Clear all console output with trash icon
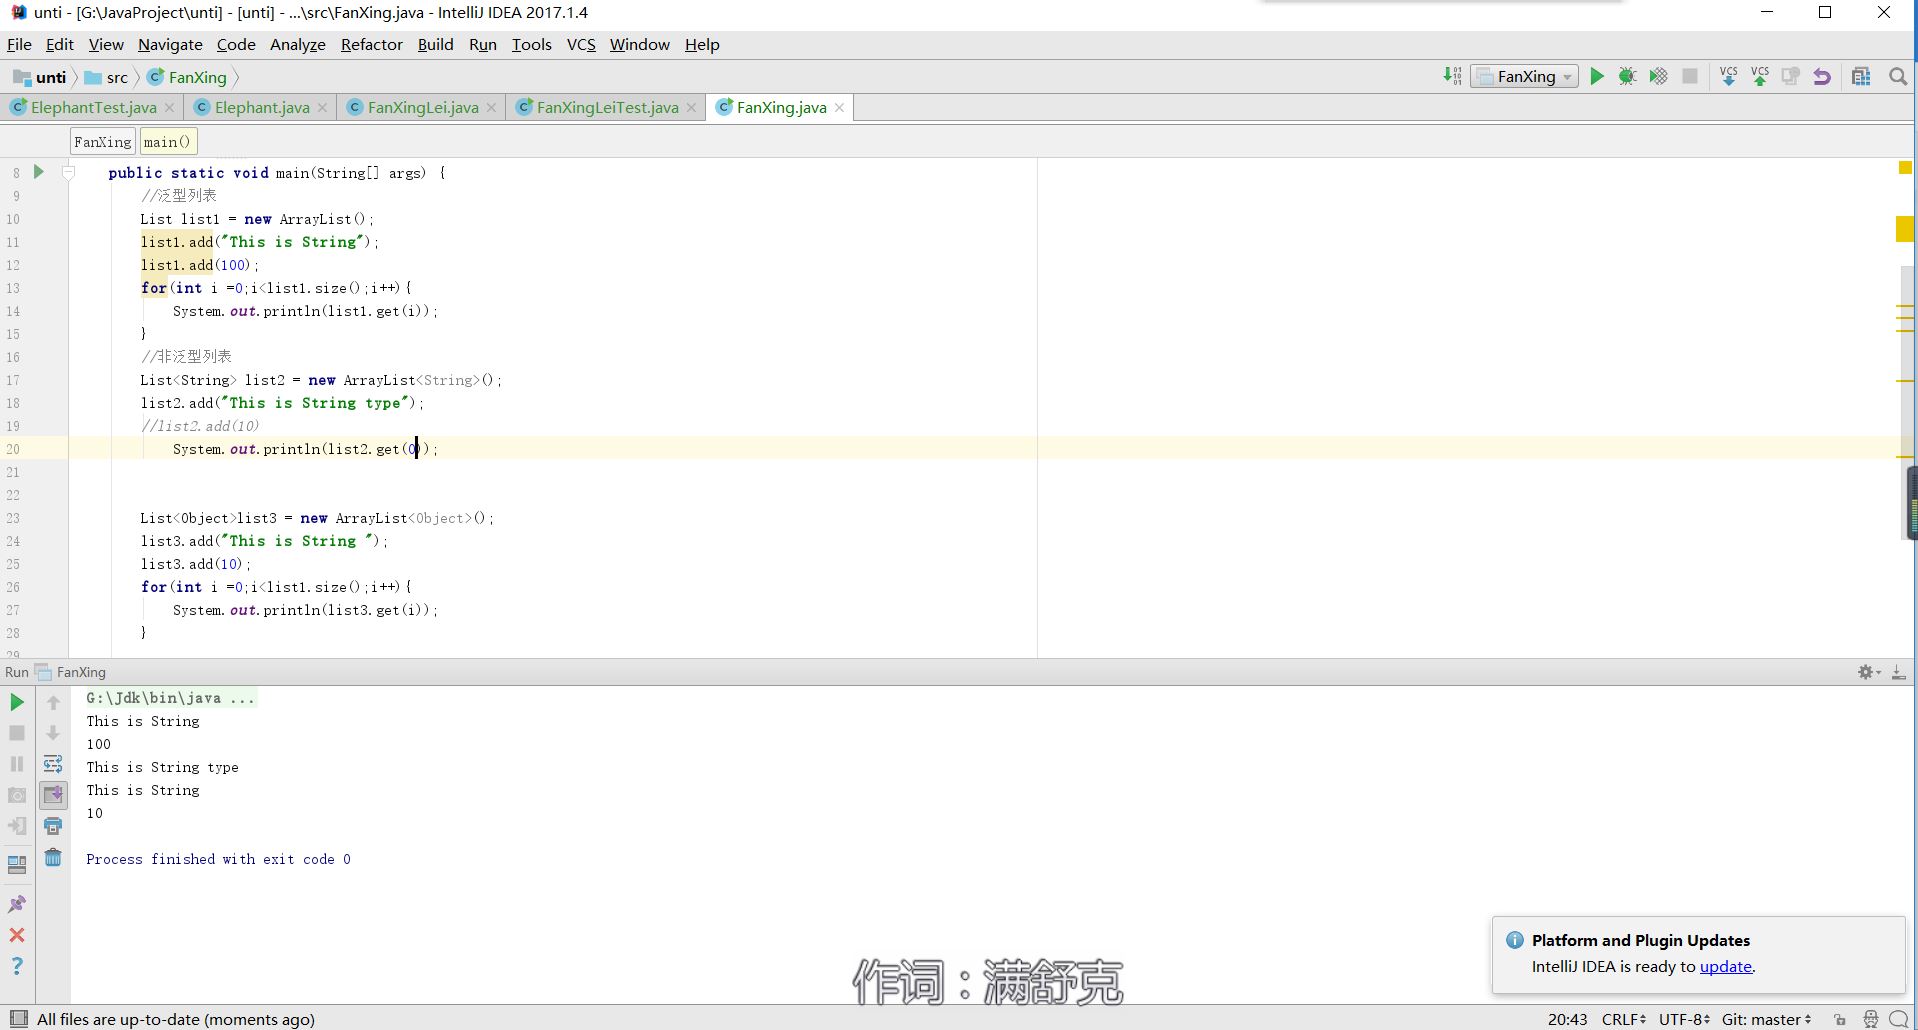The image size is (1918, 1030). click(x=53, y=857)
